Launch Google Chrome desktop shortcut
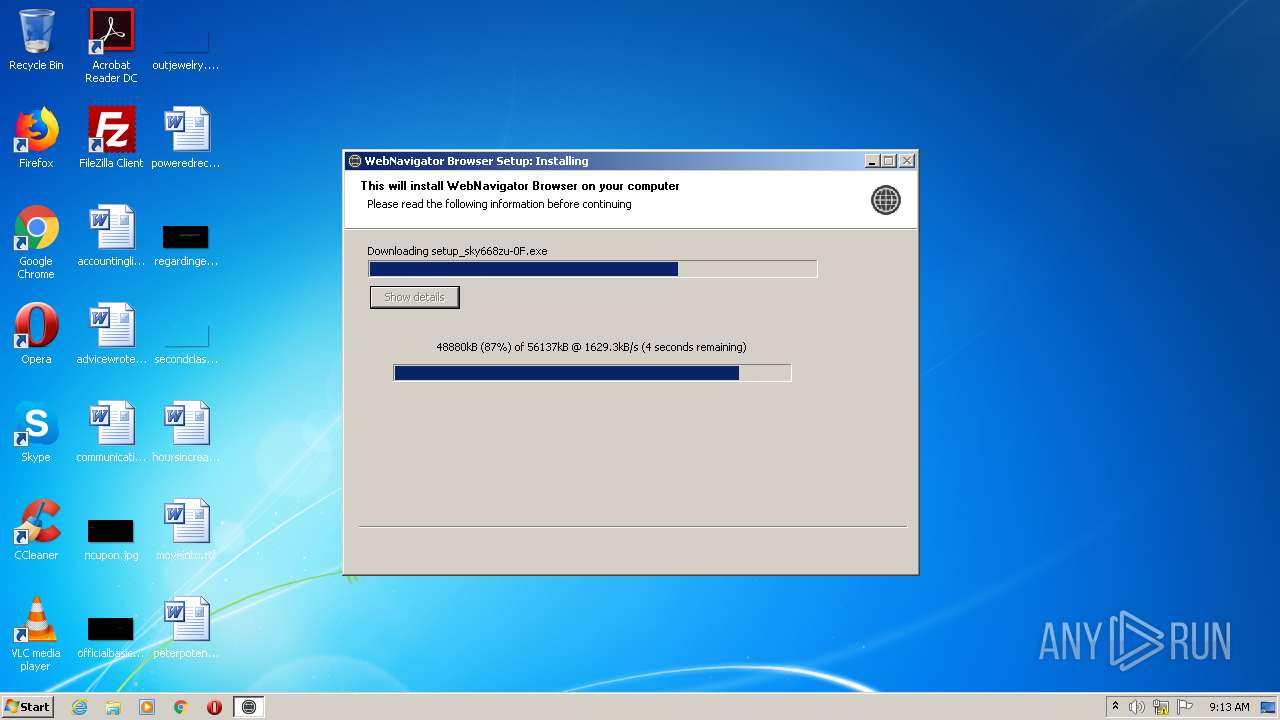Viewport: 1280px width, 720px height. pos(36,242)
